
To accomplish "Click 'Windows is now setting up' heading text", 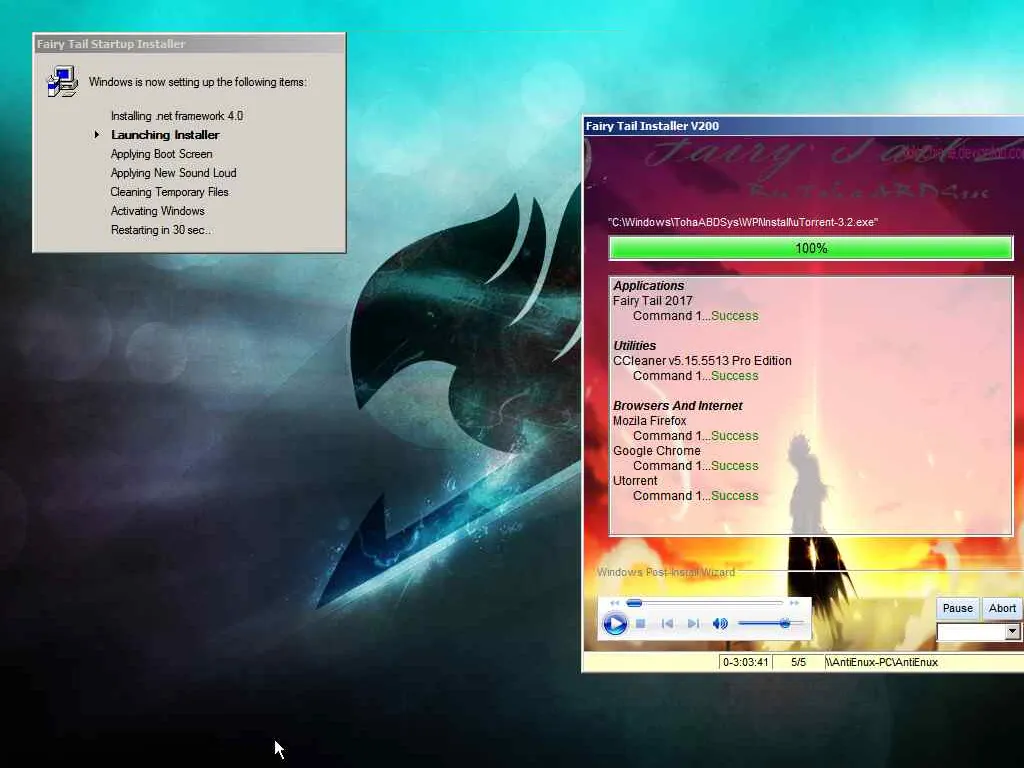I will (x=198, y=82).
